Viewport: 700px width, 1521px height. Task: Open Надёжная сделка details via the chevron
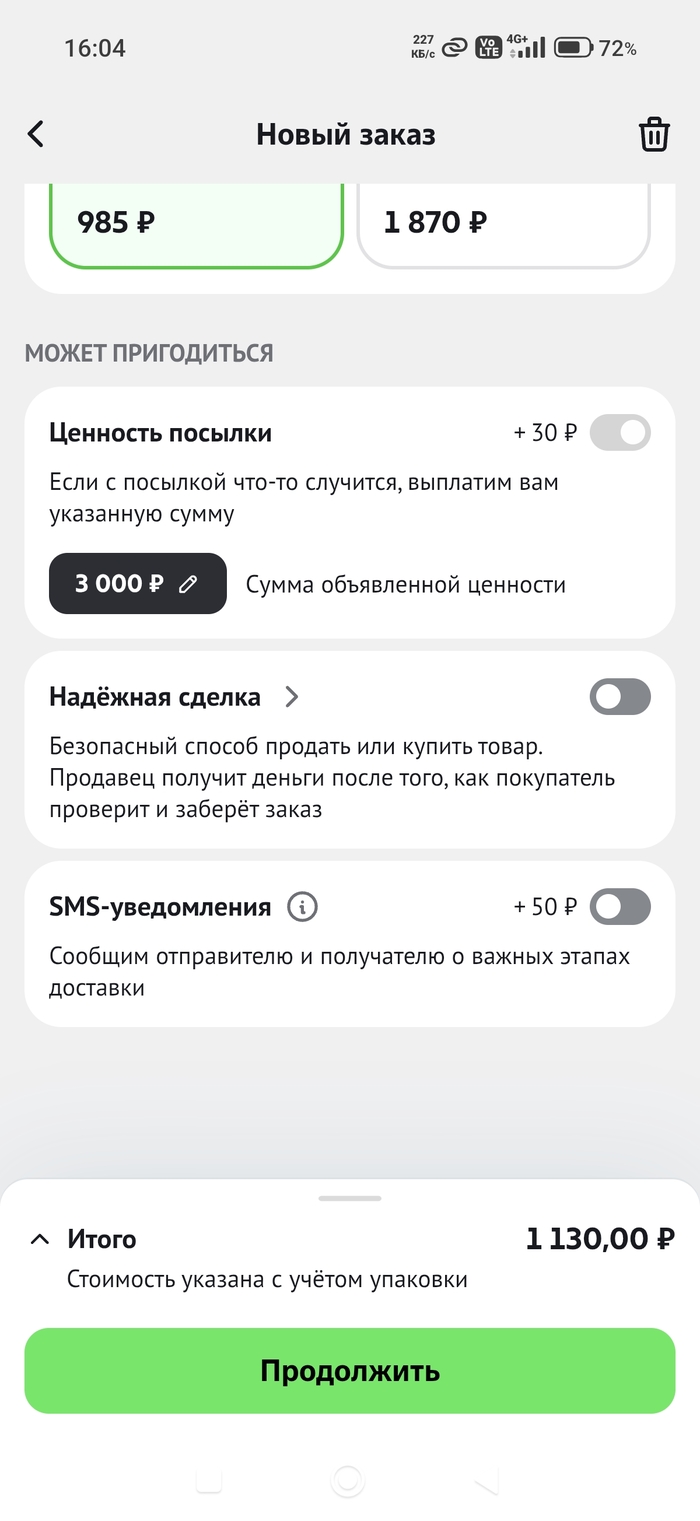pos(292,697)
